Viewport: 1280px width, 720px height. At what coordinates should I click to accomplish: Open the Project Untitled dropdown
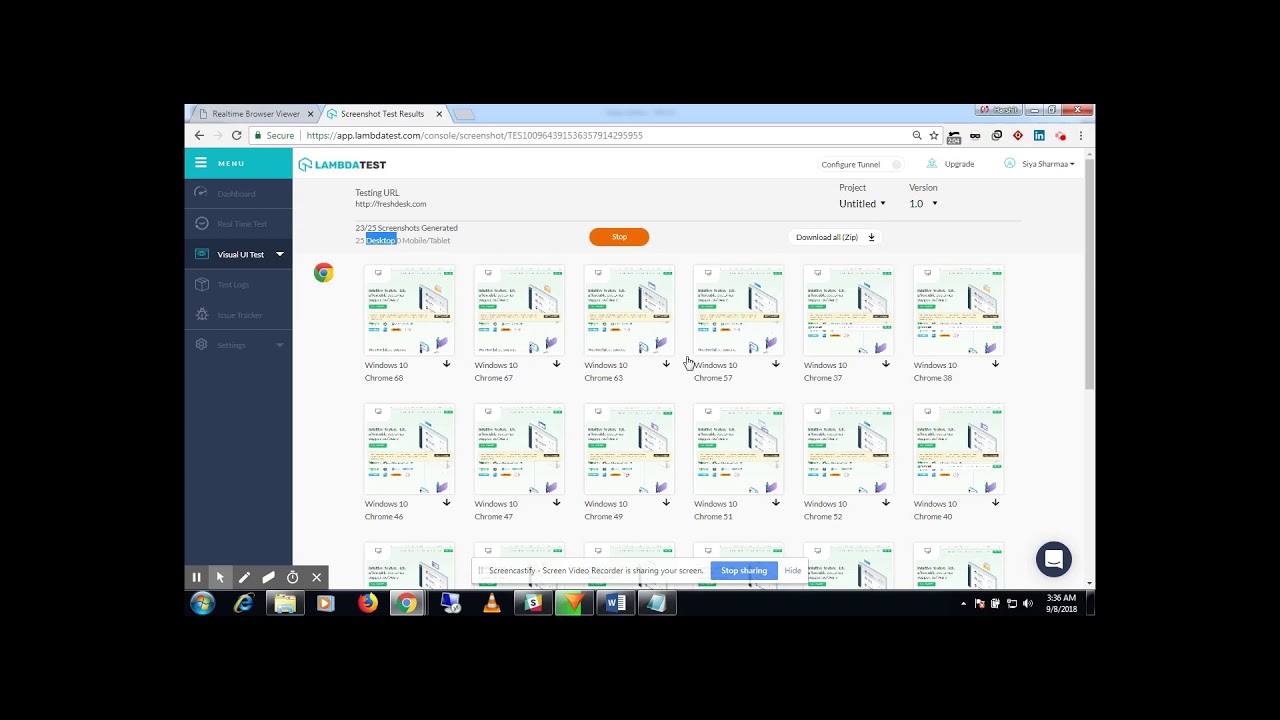click(862, 204)
